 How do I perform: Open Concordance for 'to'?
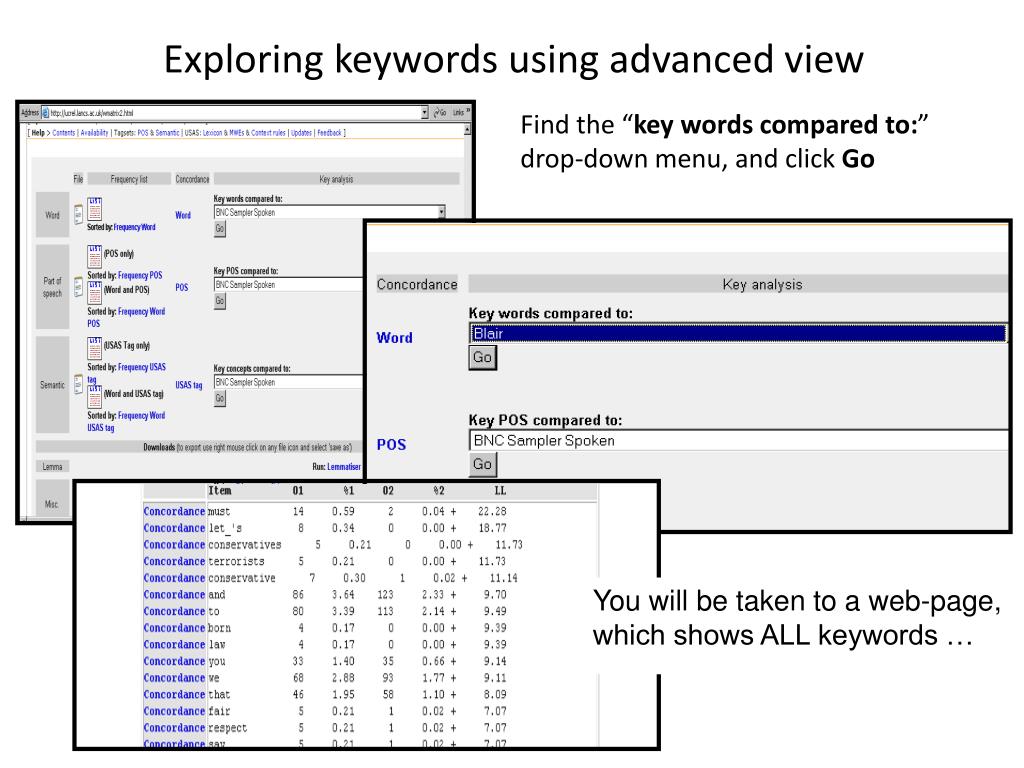point(174,611)
